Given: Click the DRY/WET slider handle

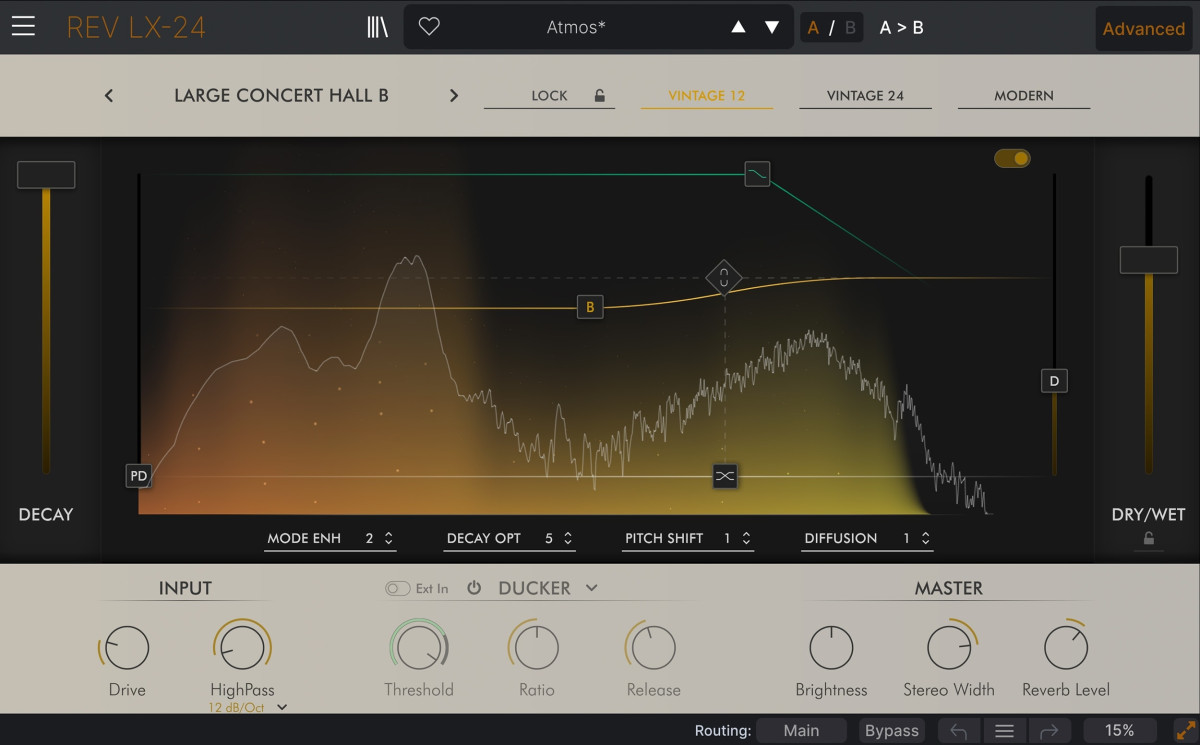Looking at the screenshot, I should pos(1149,260).
